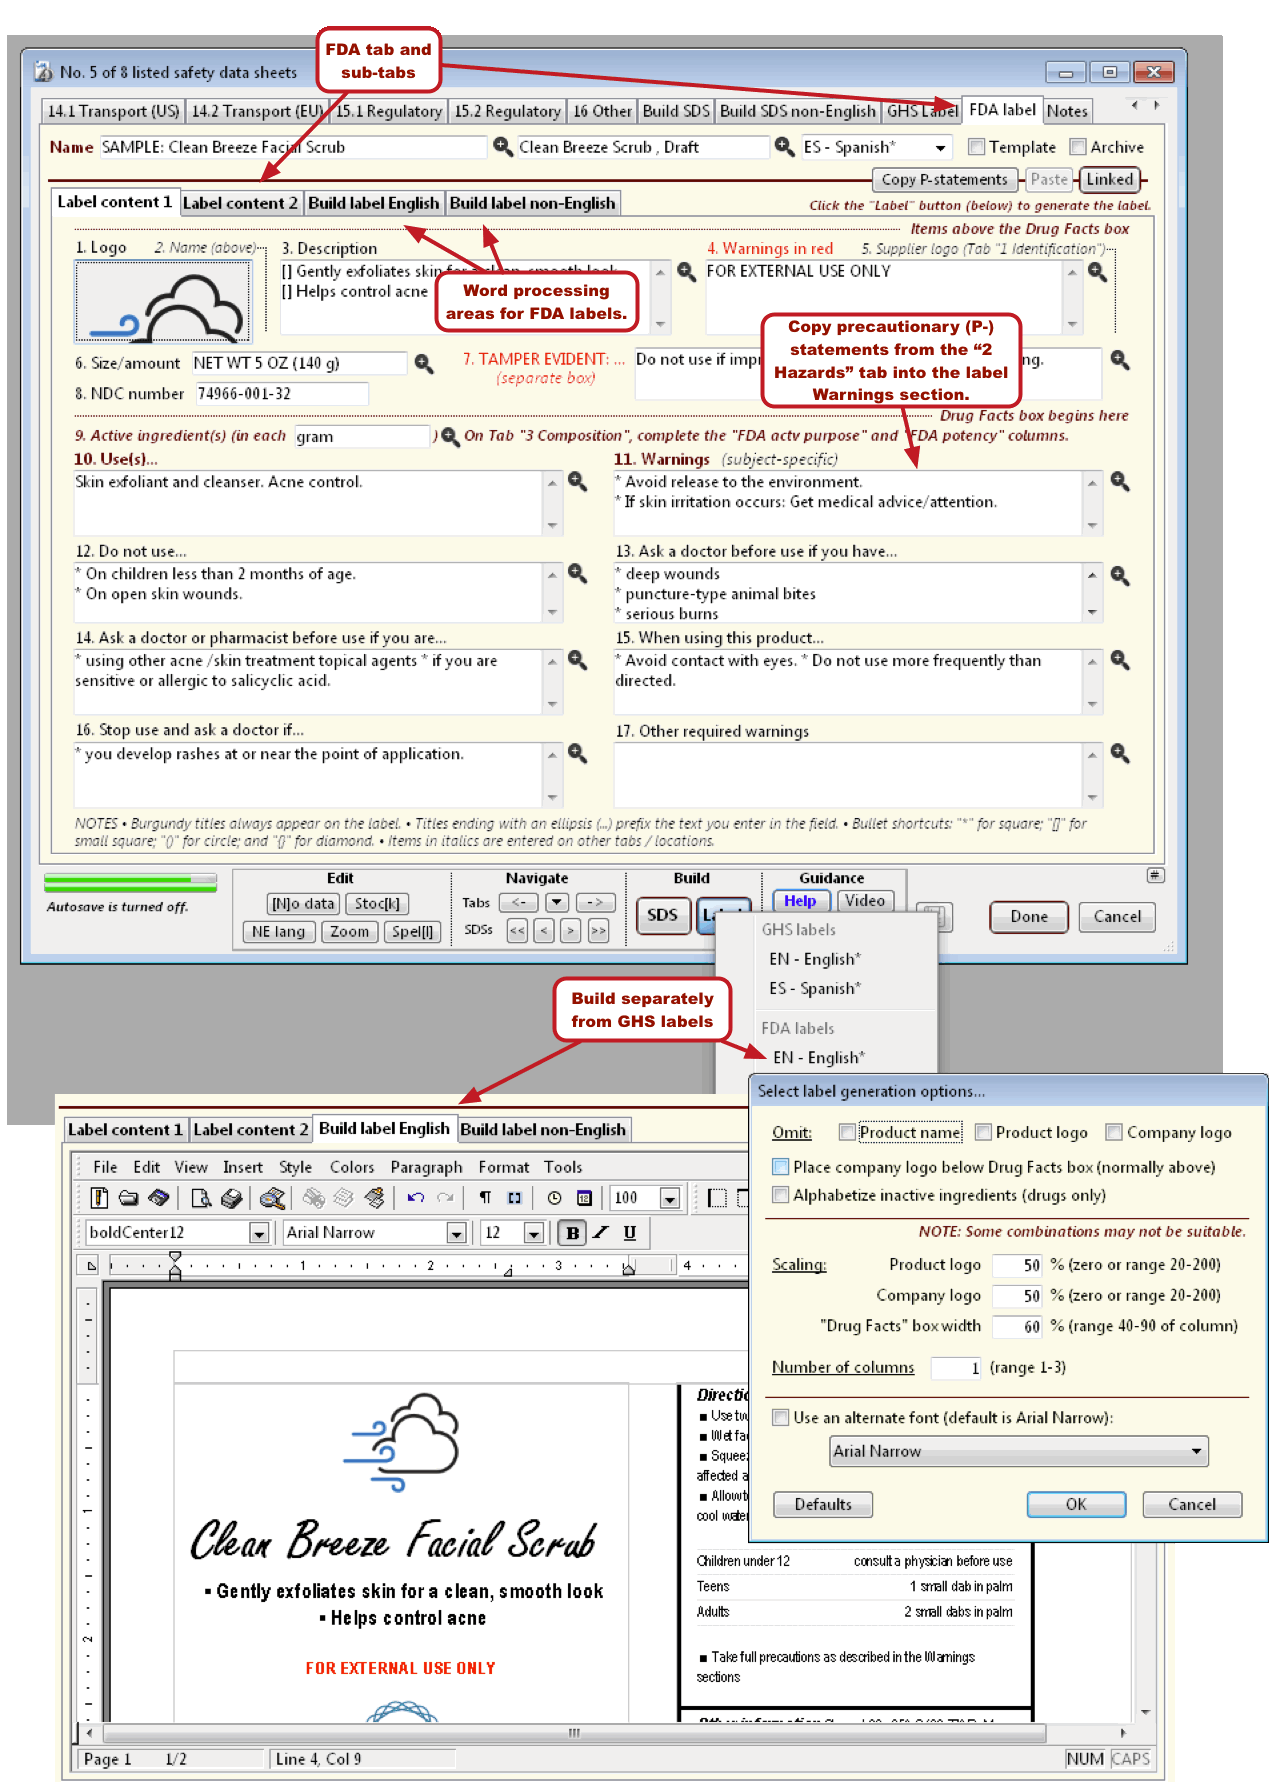Click the save diskette icon in editor toolbar

click(x=158, y=1198)
